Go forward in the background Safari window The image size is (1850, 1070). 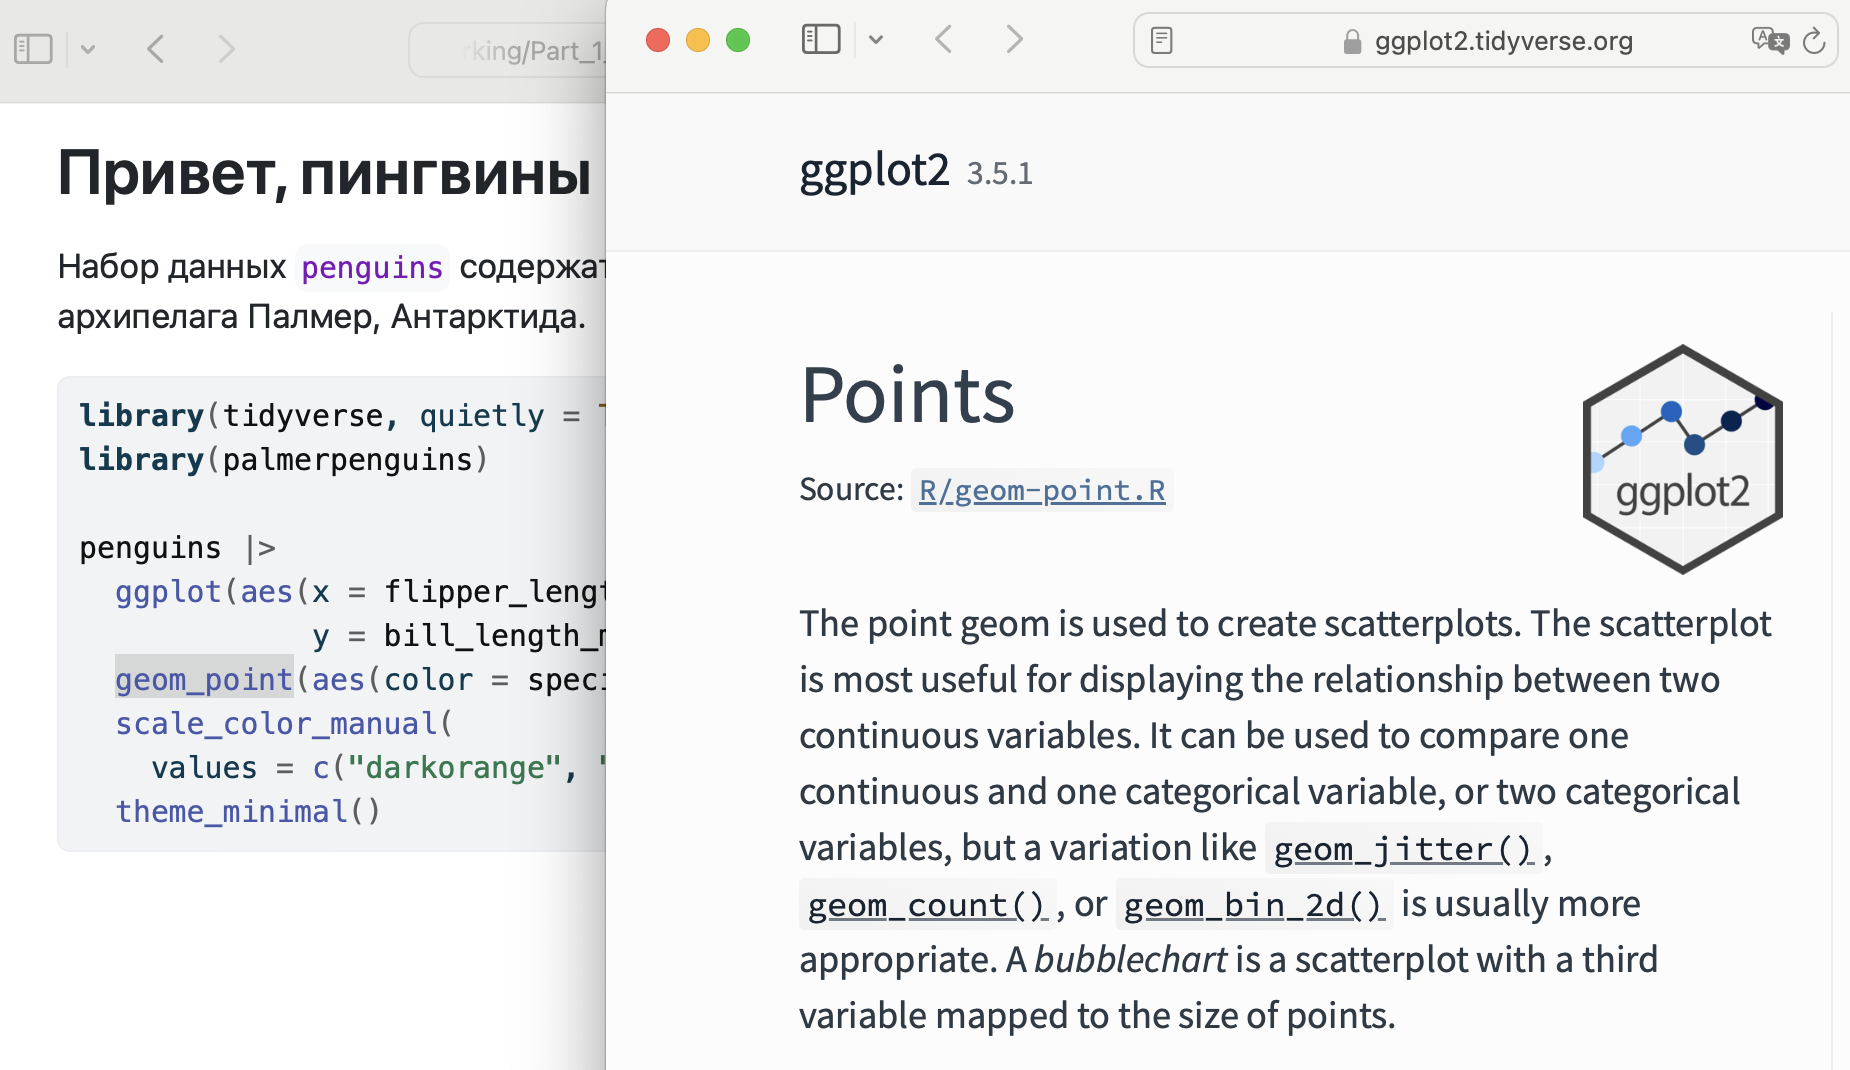(226, 48)
